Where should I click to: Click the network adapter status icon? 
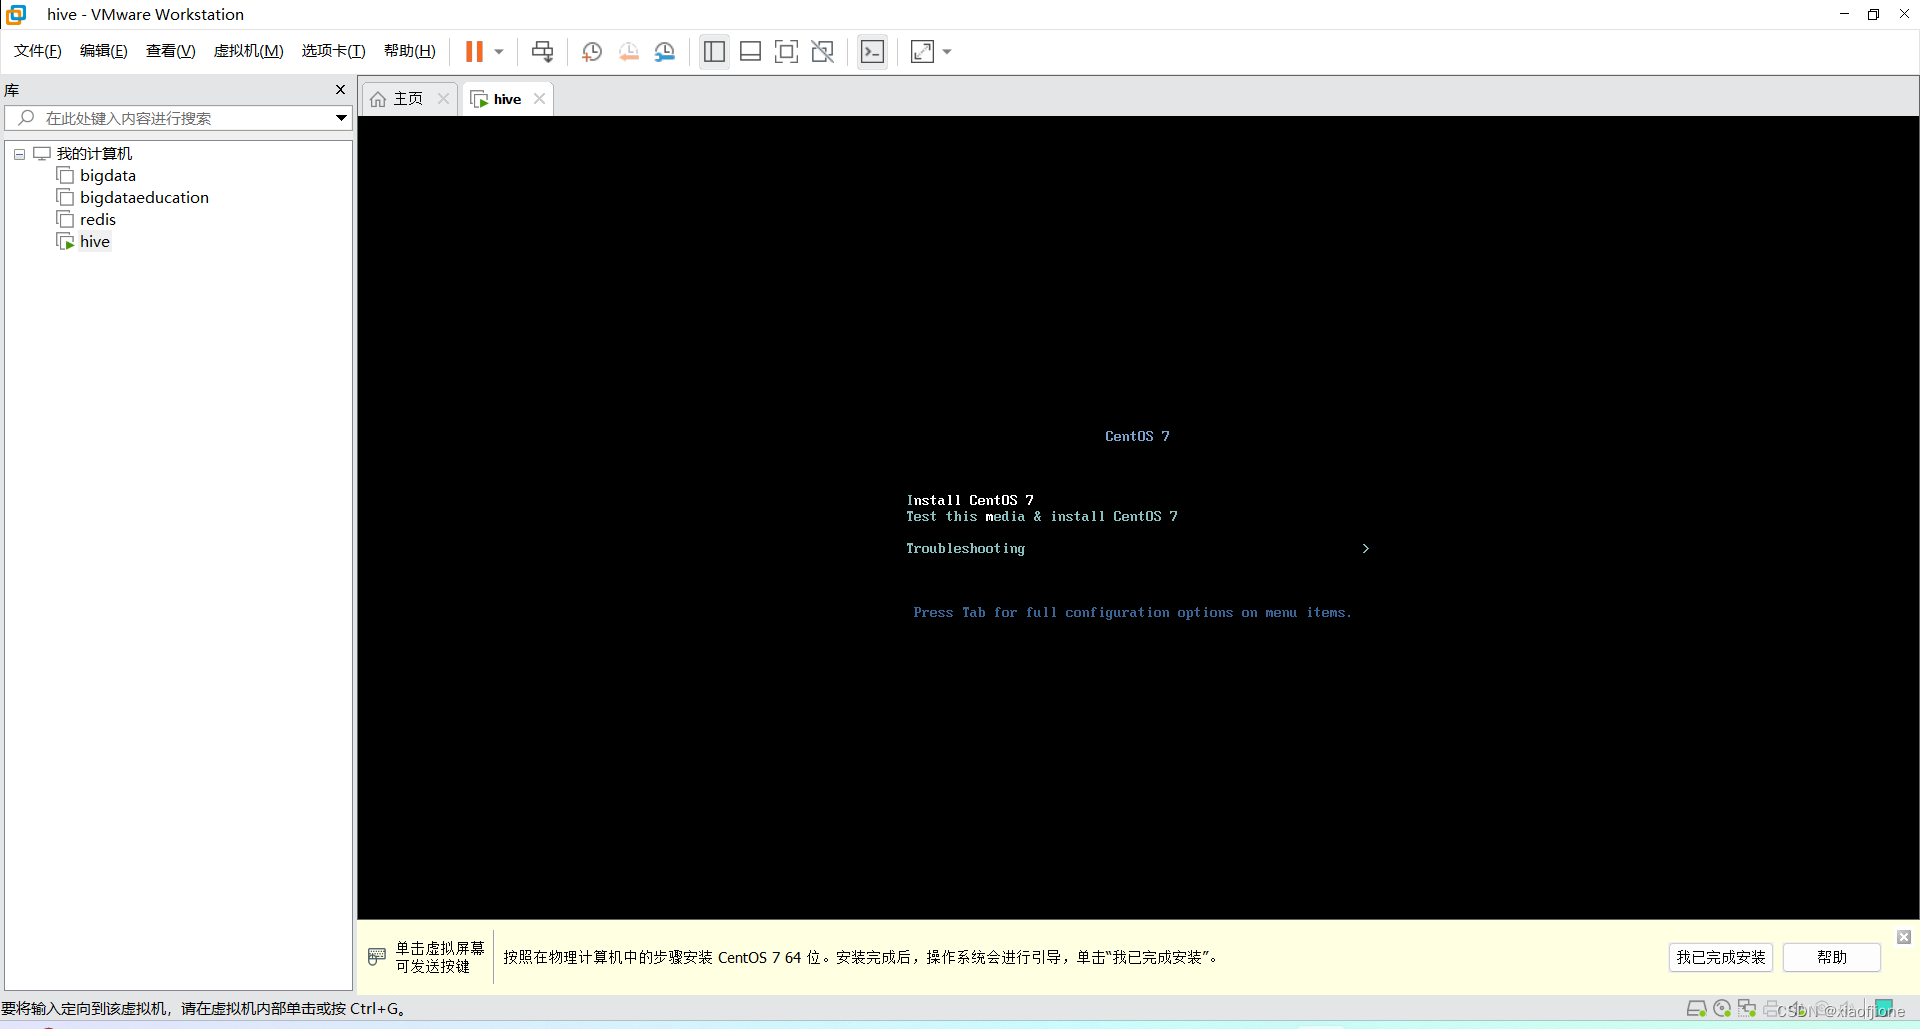click(x=1747, y=1008)
